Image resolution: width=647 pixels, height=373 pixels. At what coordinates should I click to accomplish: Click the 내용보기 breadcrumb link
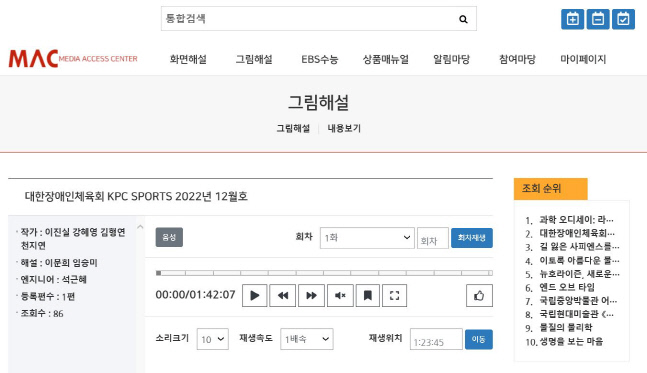coord(344,128)
